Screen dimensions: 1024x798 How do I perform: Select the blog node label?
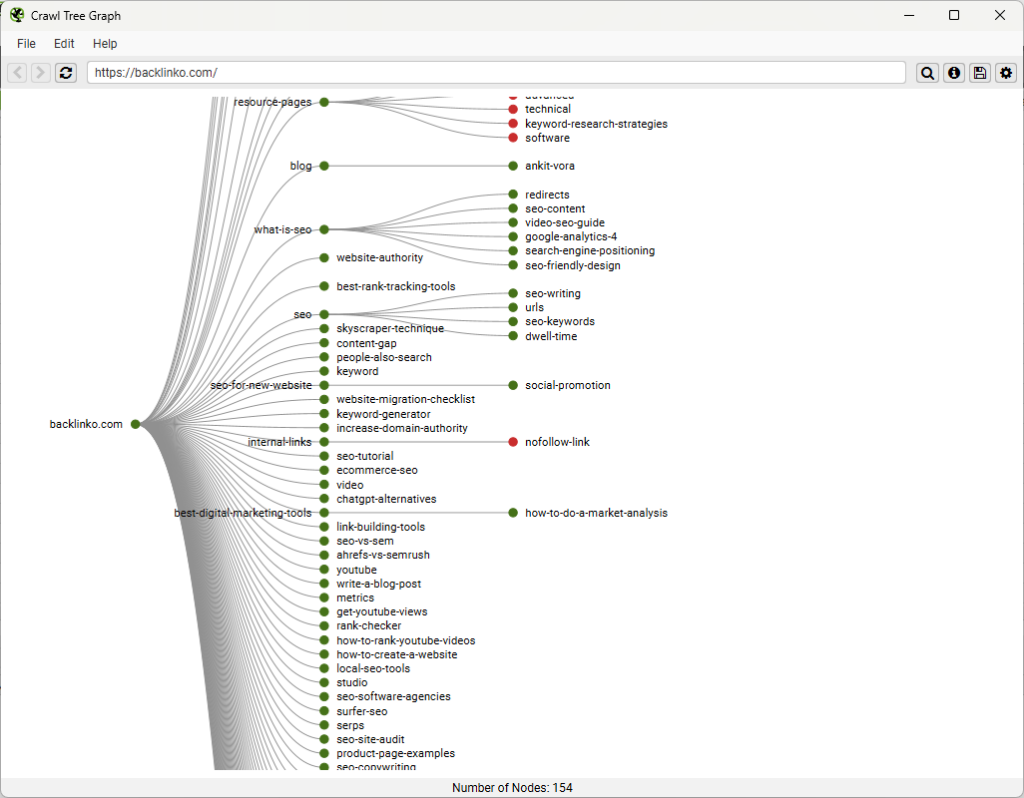click(301, 166)
